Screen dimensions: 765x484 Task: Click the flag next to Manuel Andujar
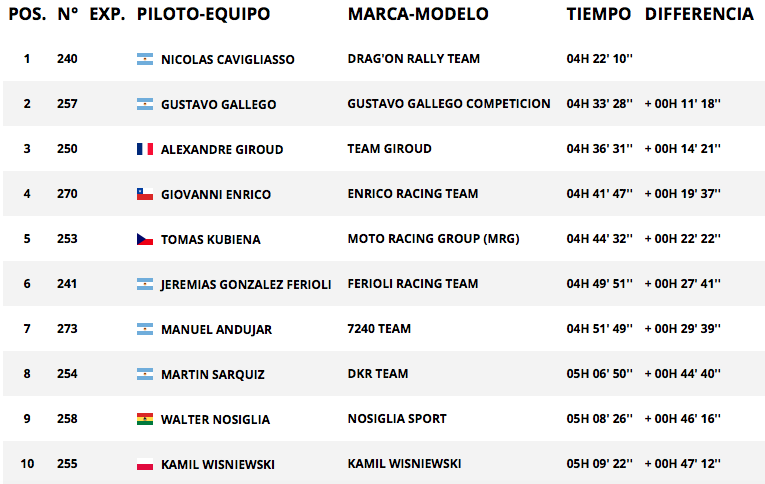pyautogui.click(x=145, y=329)
